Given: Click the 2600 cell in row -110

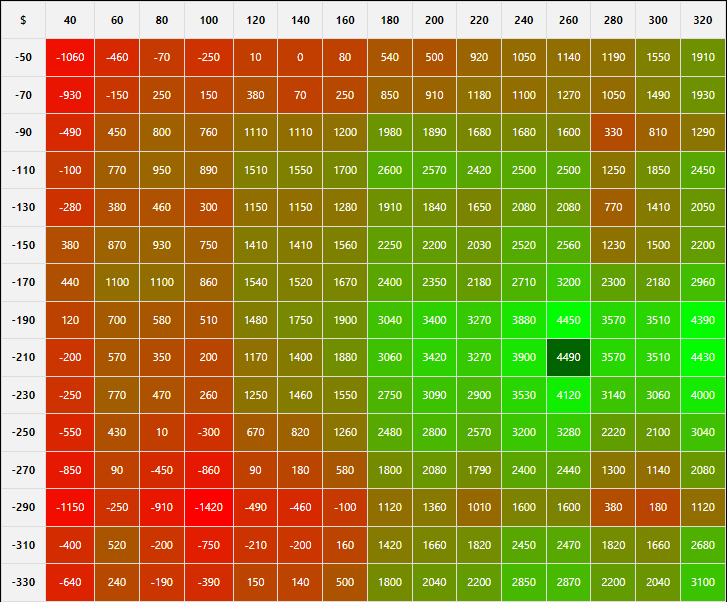Looking at the screenshot, I should coord(390,170).
